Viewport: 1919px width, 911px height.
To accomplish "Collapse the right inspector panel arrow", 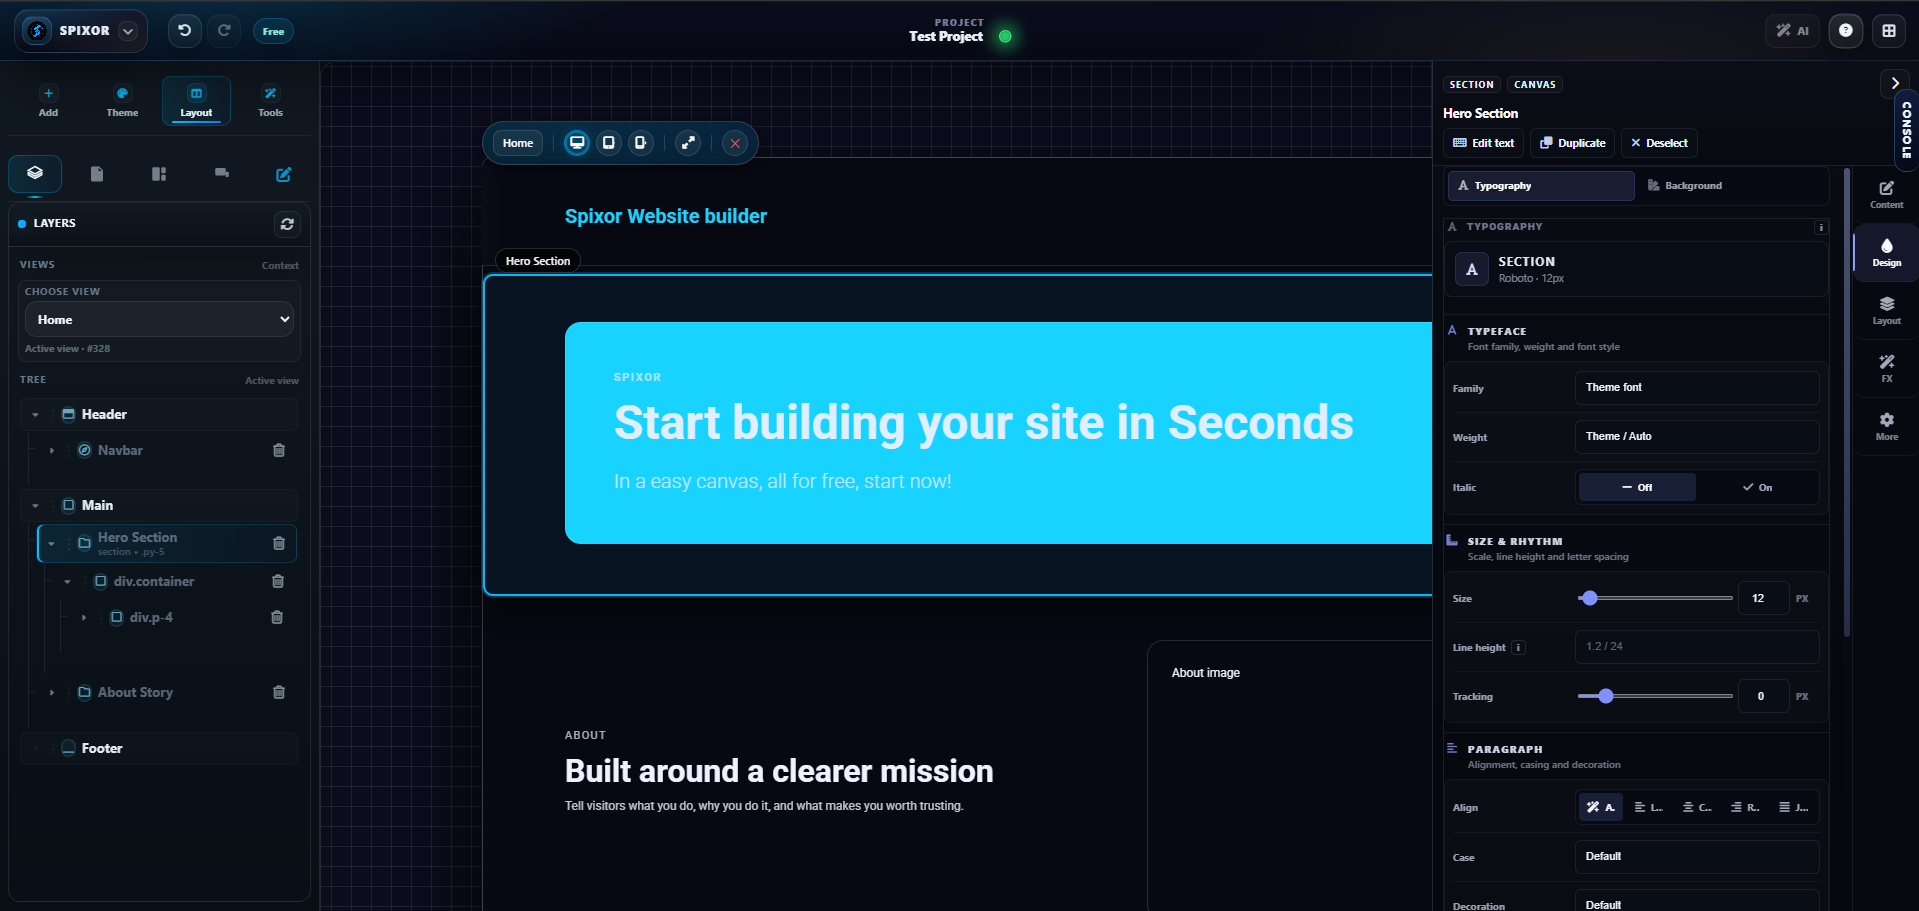I will coord(1894,83).
